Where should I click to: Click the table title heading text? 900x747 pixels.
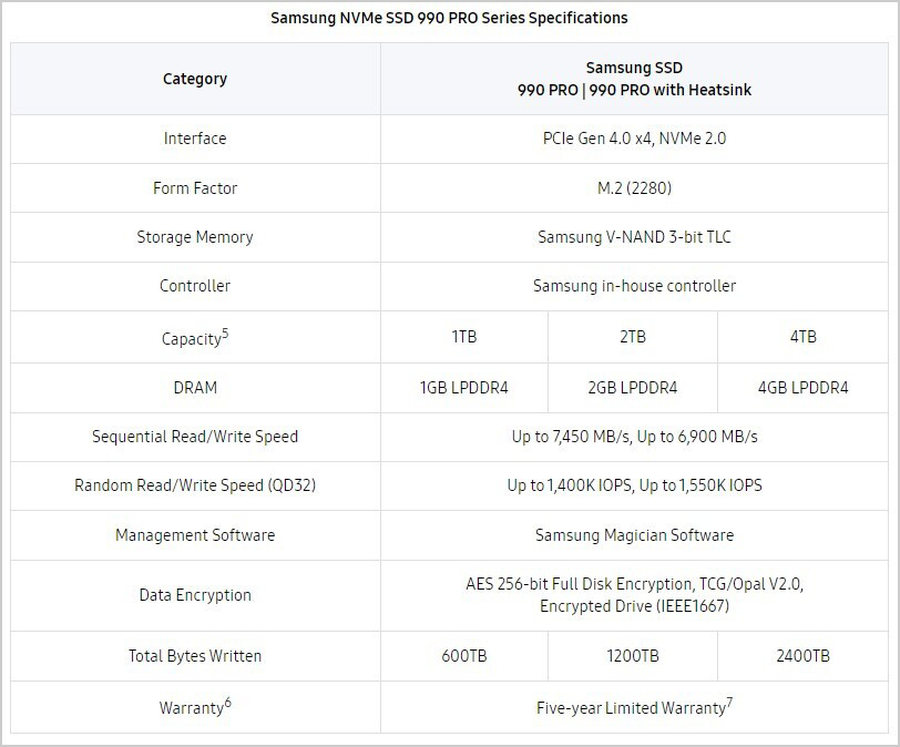pyautogui.click(x=449, y=18)
